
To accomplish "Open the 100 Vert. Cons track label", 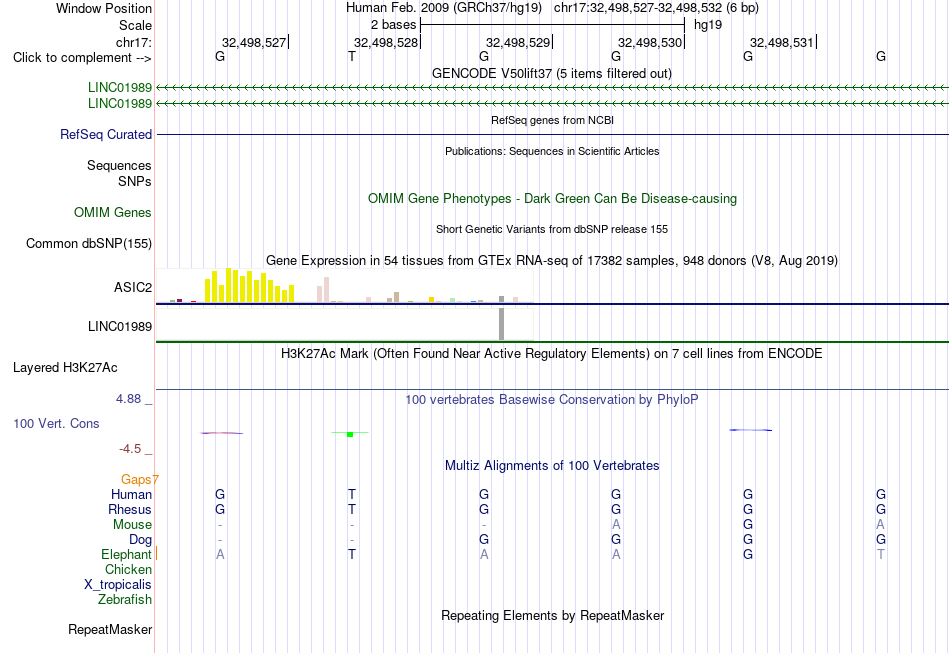I will (56, 423).
